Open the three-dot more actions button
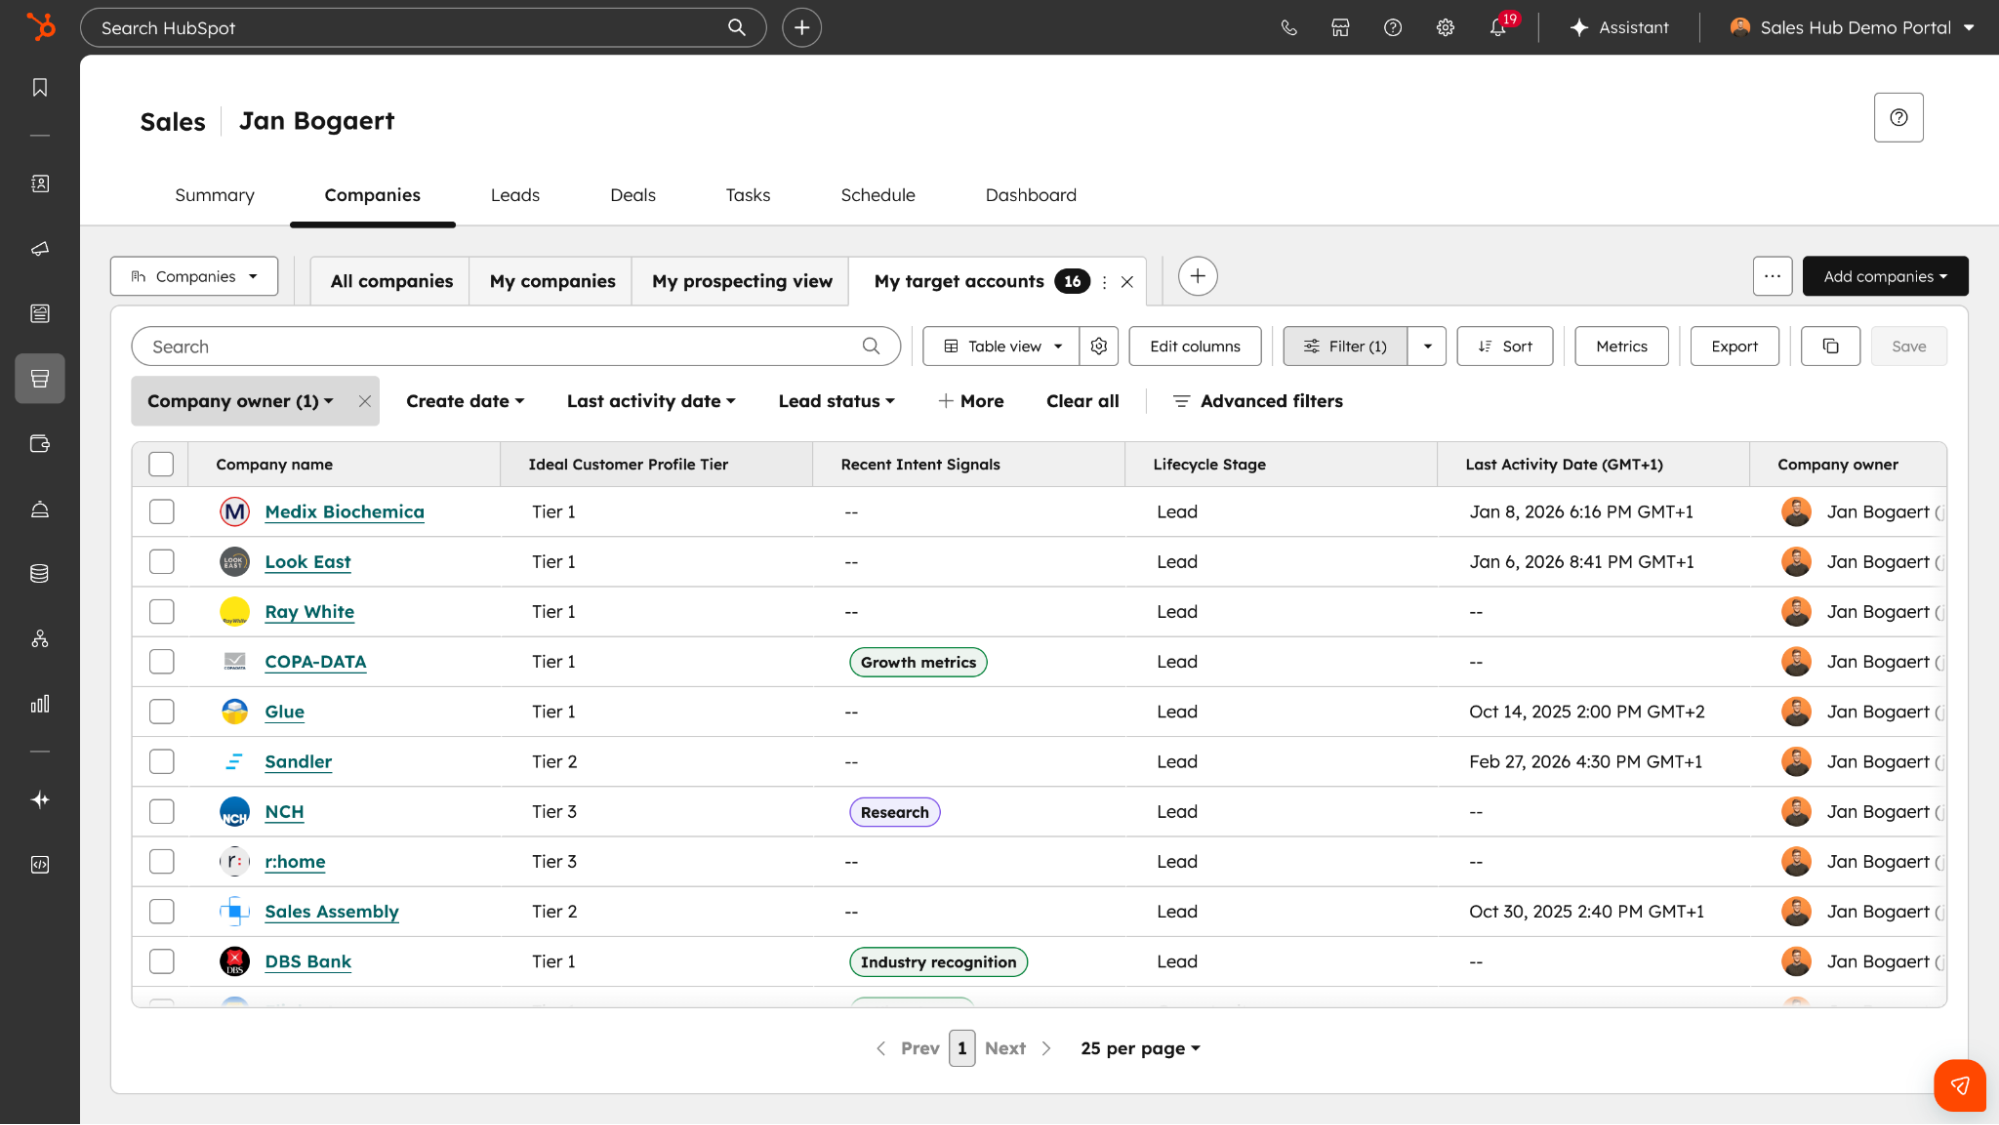Image resolution: width=1999 pixels, height=1125 pixels. click(x=1772, y=277)
